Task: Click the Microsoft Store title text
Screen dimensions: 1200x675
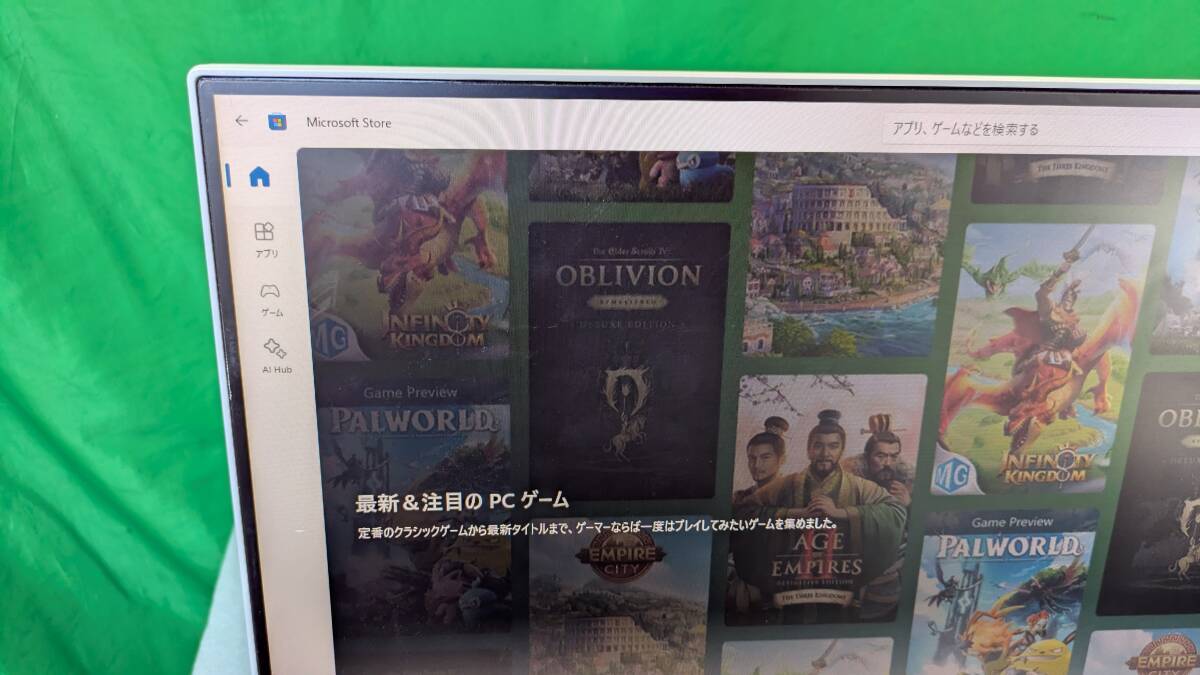Action: point(349,123)
